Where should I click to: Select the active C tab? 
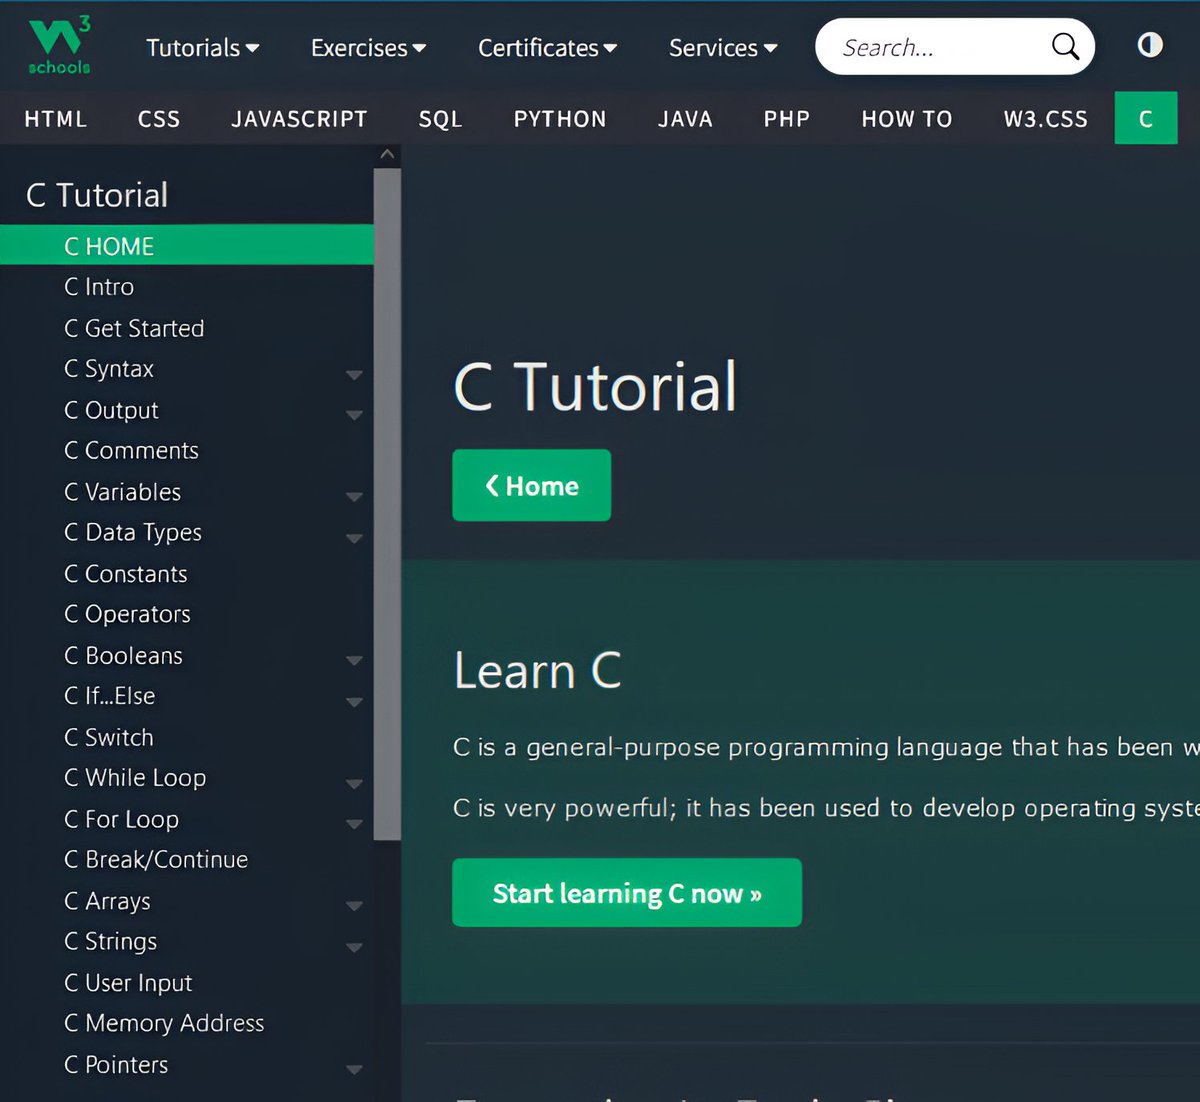pyautogui.click(x=1146, y=119)
